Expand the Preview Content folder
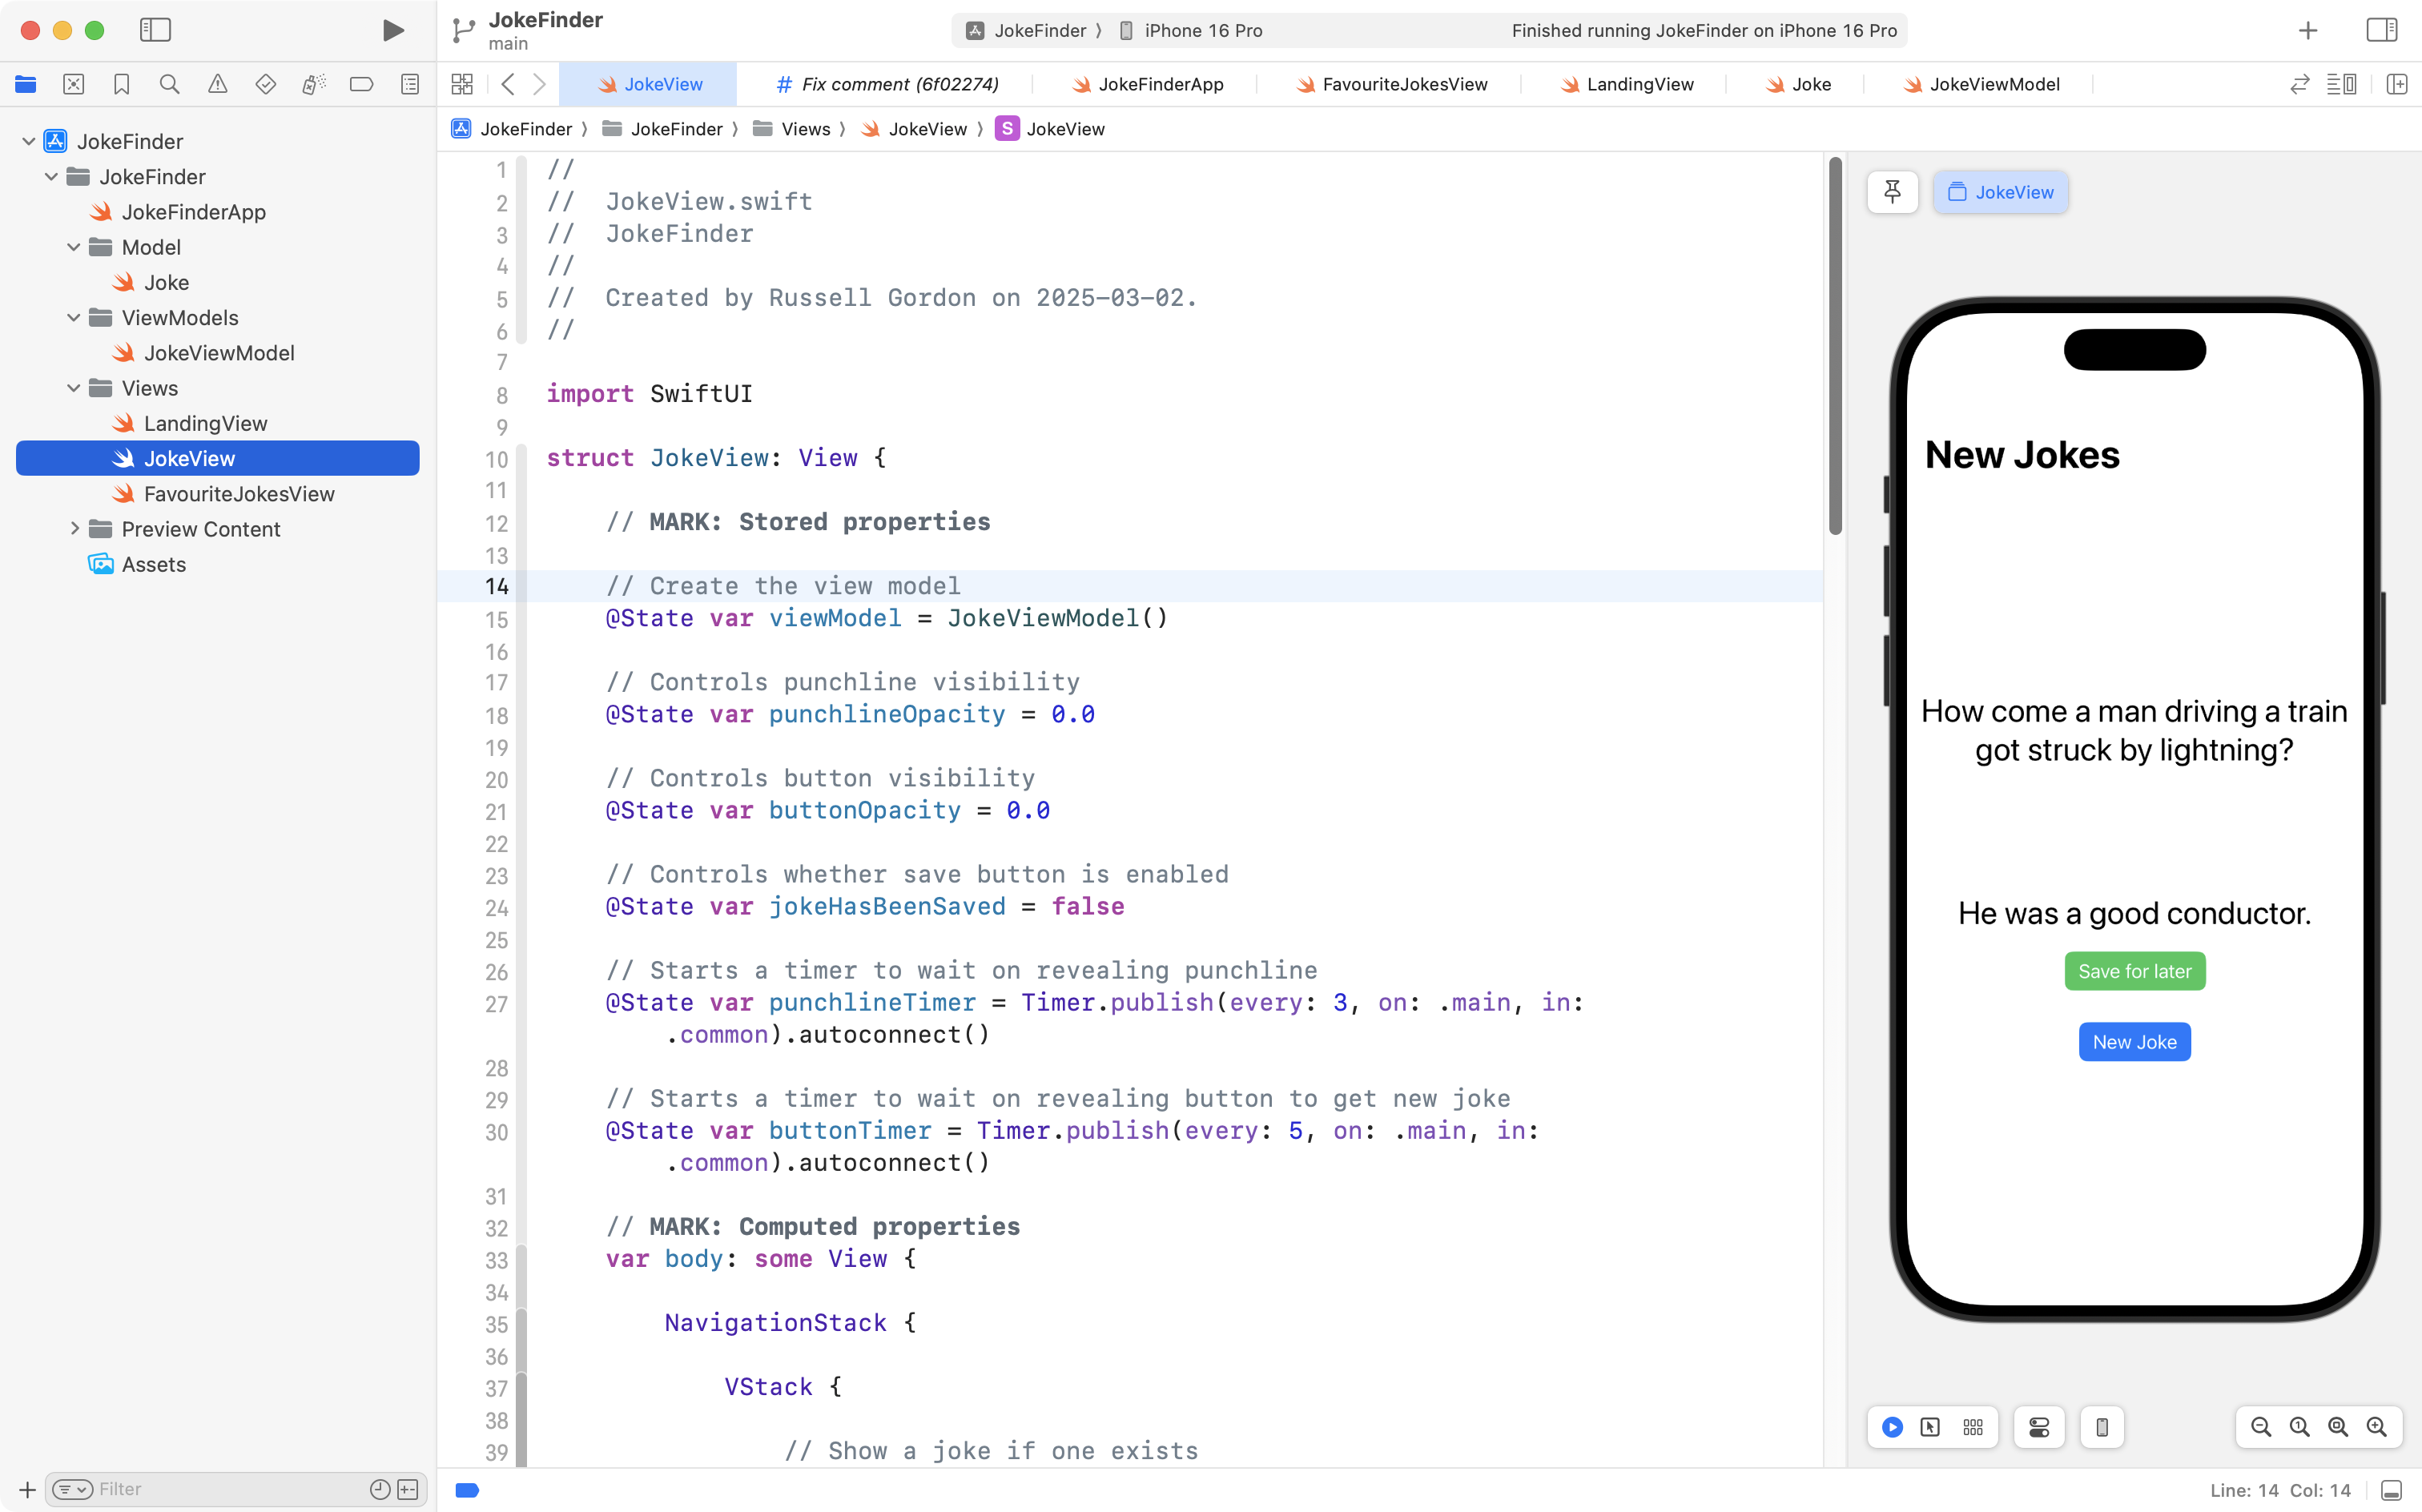The image size is (2422, 1512). click(74, 529)
